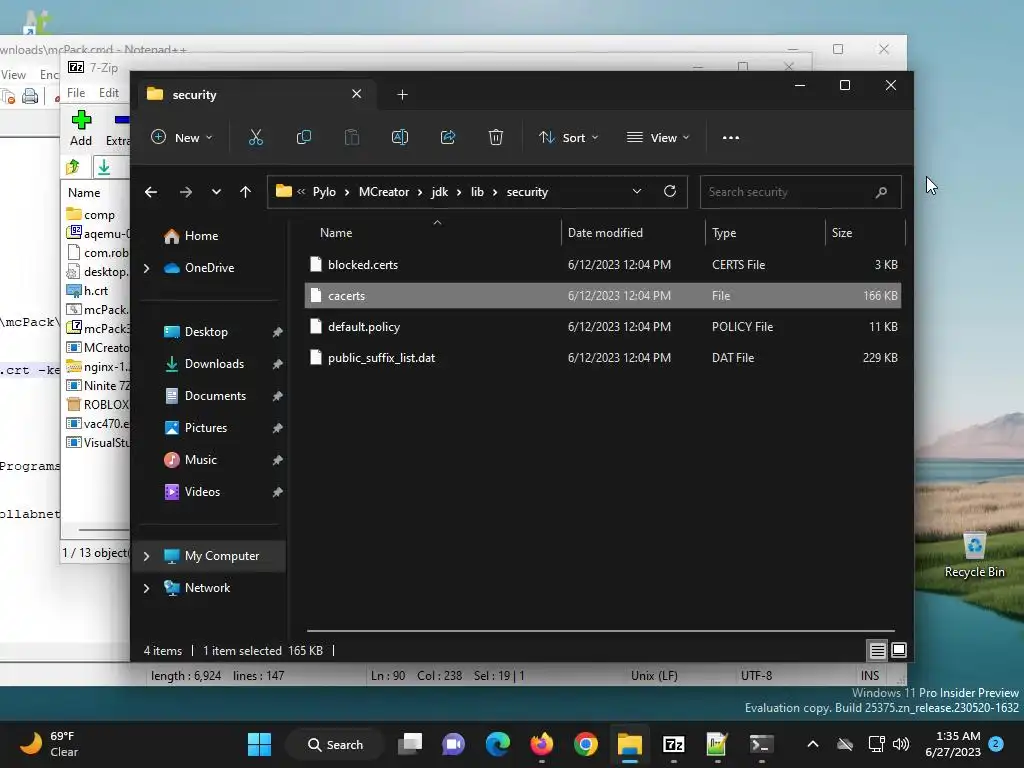Click the Rename icon in Explorer toolbar
The image size is (1024, 768).
point(400,138)
